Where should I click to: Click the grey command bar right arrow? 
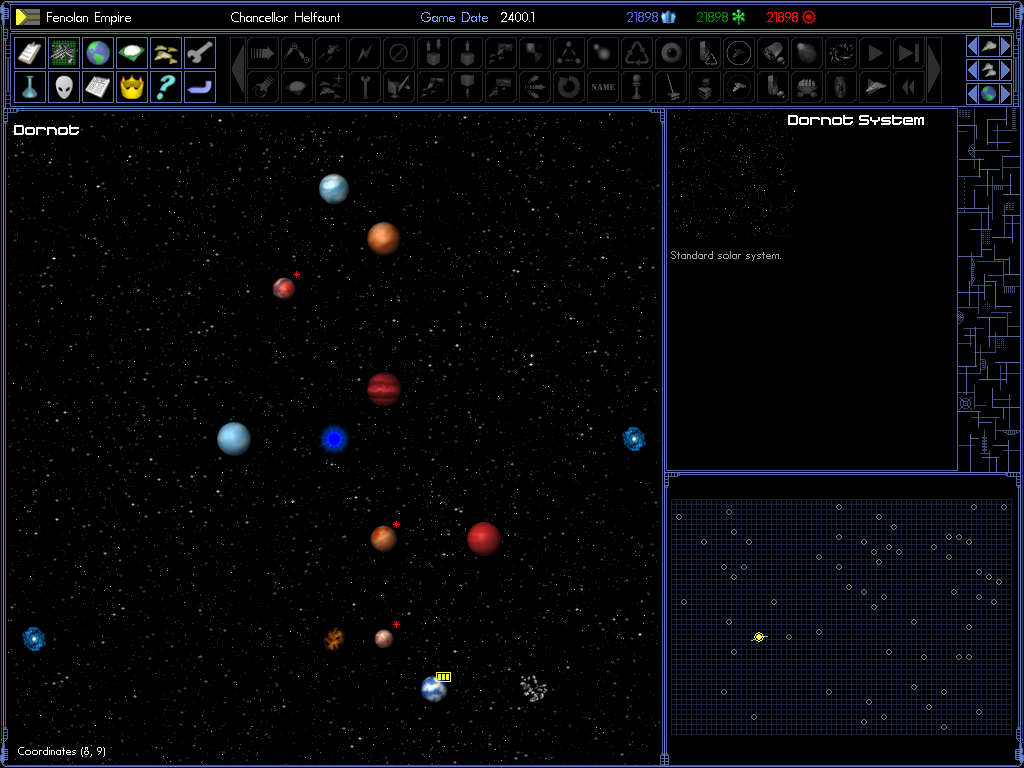934,70
